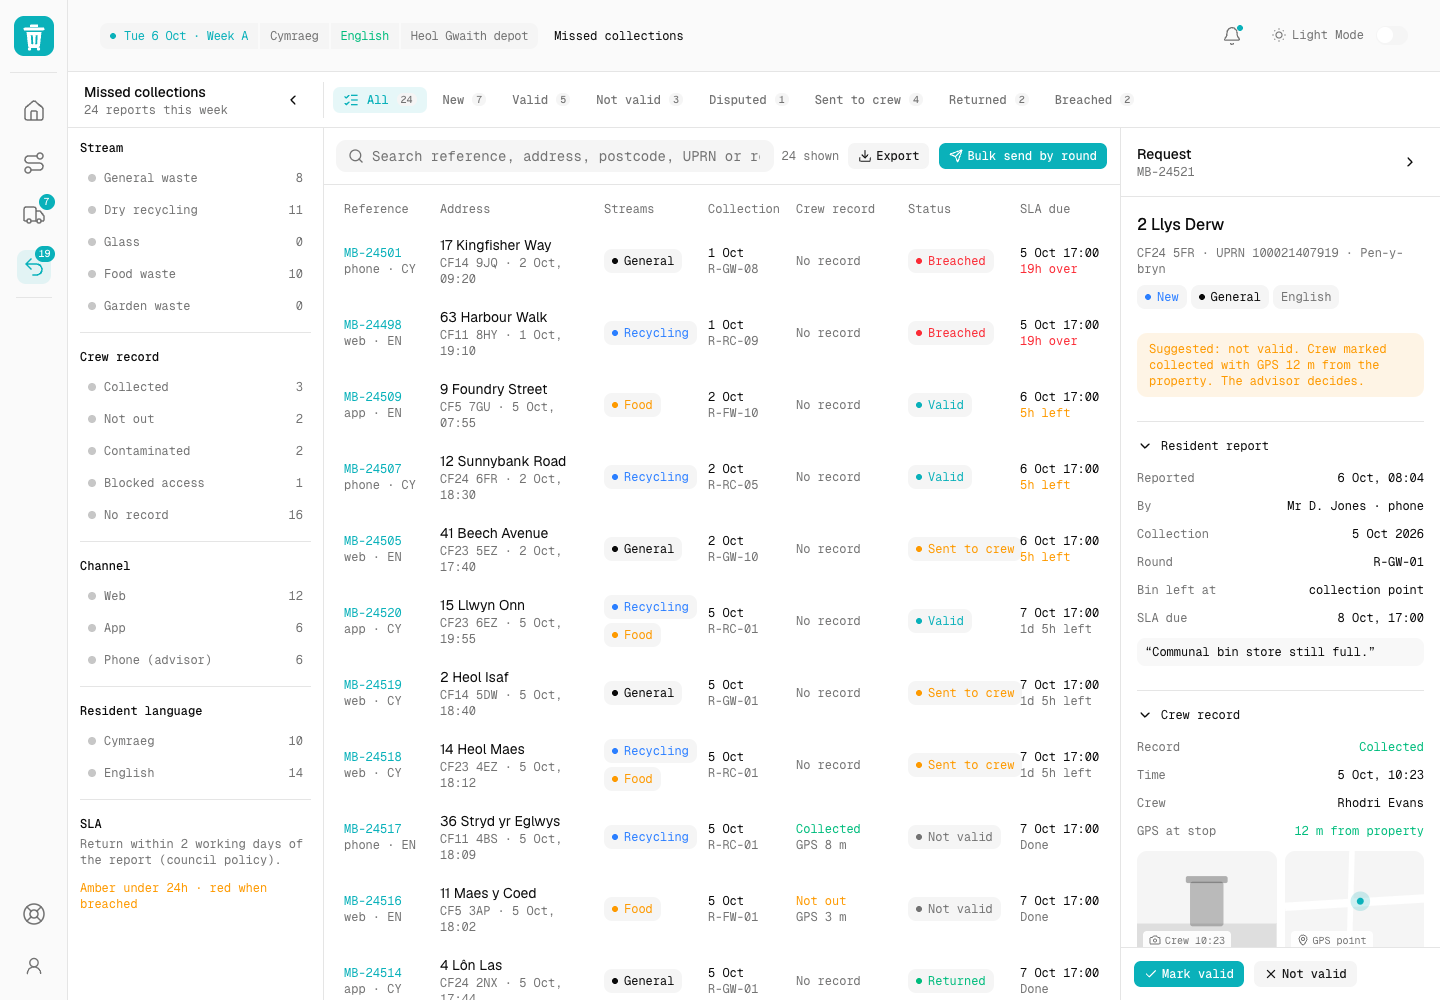Filter crew record by Blocked access
Viewport: 1440px width, 1000px height.
196,483
